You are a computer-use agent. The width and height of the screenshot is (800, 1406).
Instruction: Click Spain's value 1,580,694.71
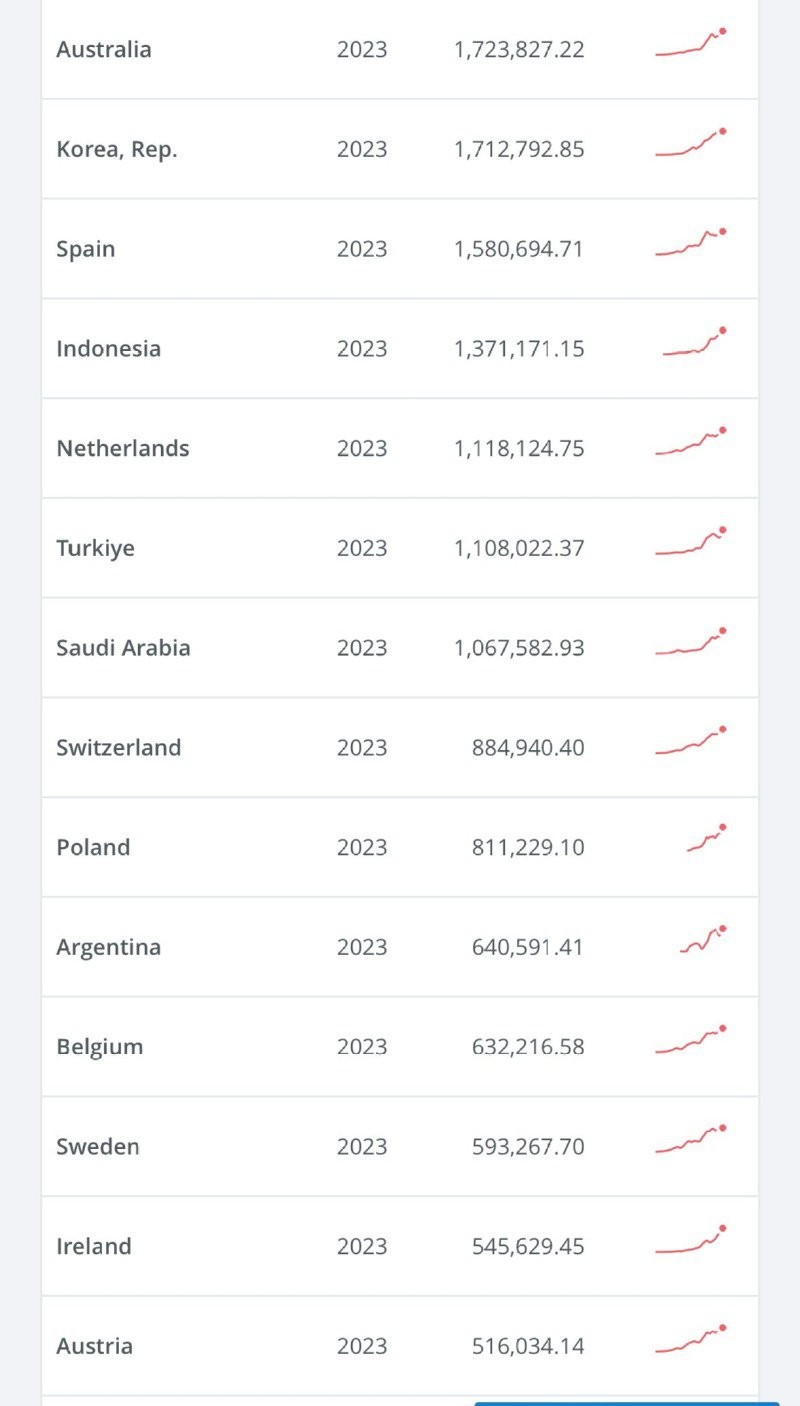[518, 249]
